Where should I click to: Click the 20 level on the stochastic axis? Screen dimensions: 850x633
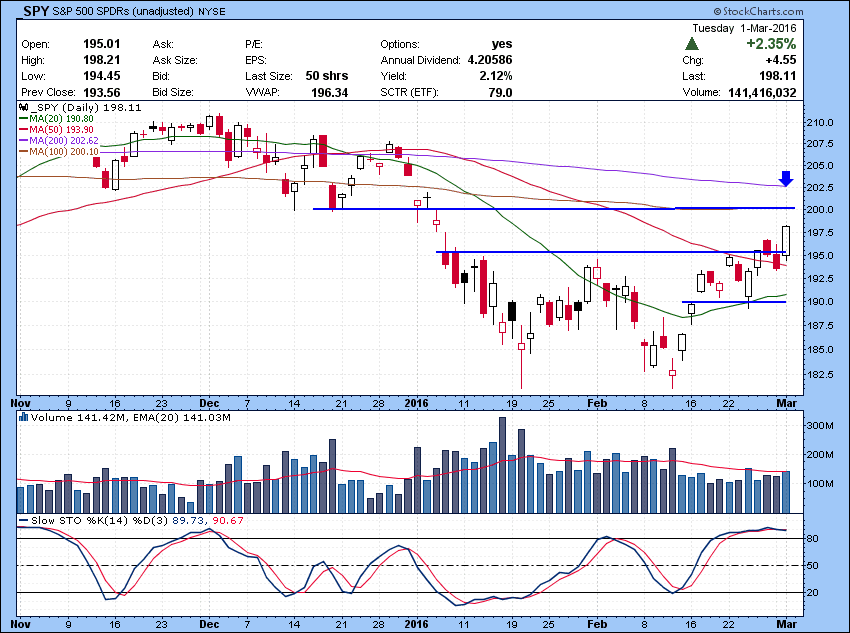[x=813, y=593]
